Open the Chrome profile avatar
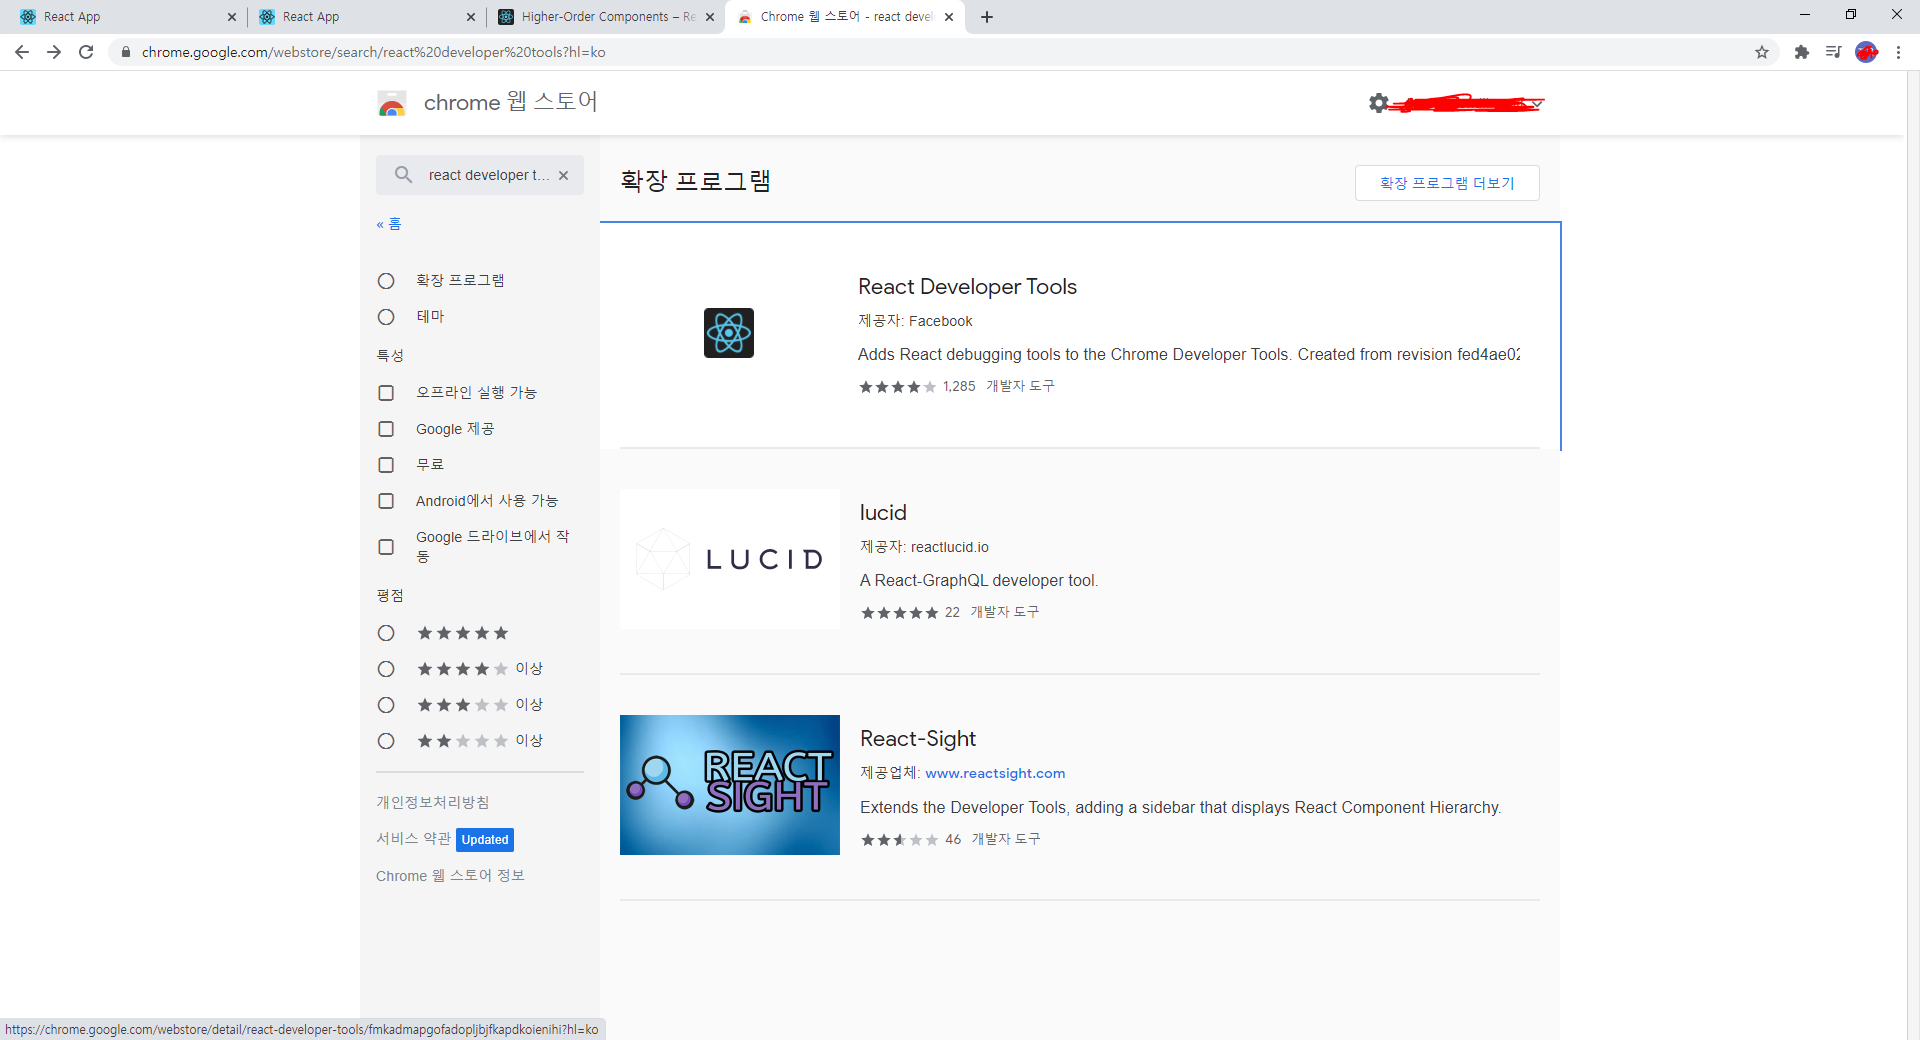 pyautogui.click(x=1866, y=52)
